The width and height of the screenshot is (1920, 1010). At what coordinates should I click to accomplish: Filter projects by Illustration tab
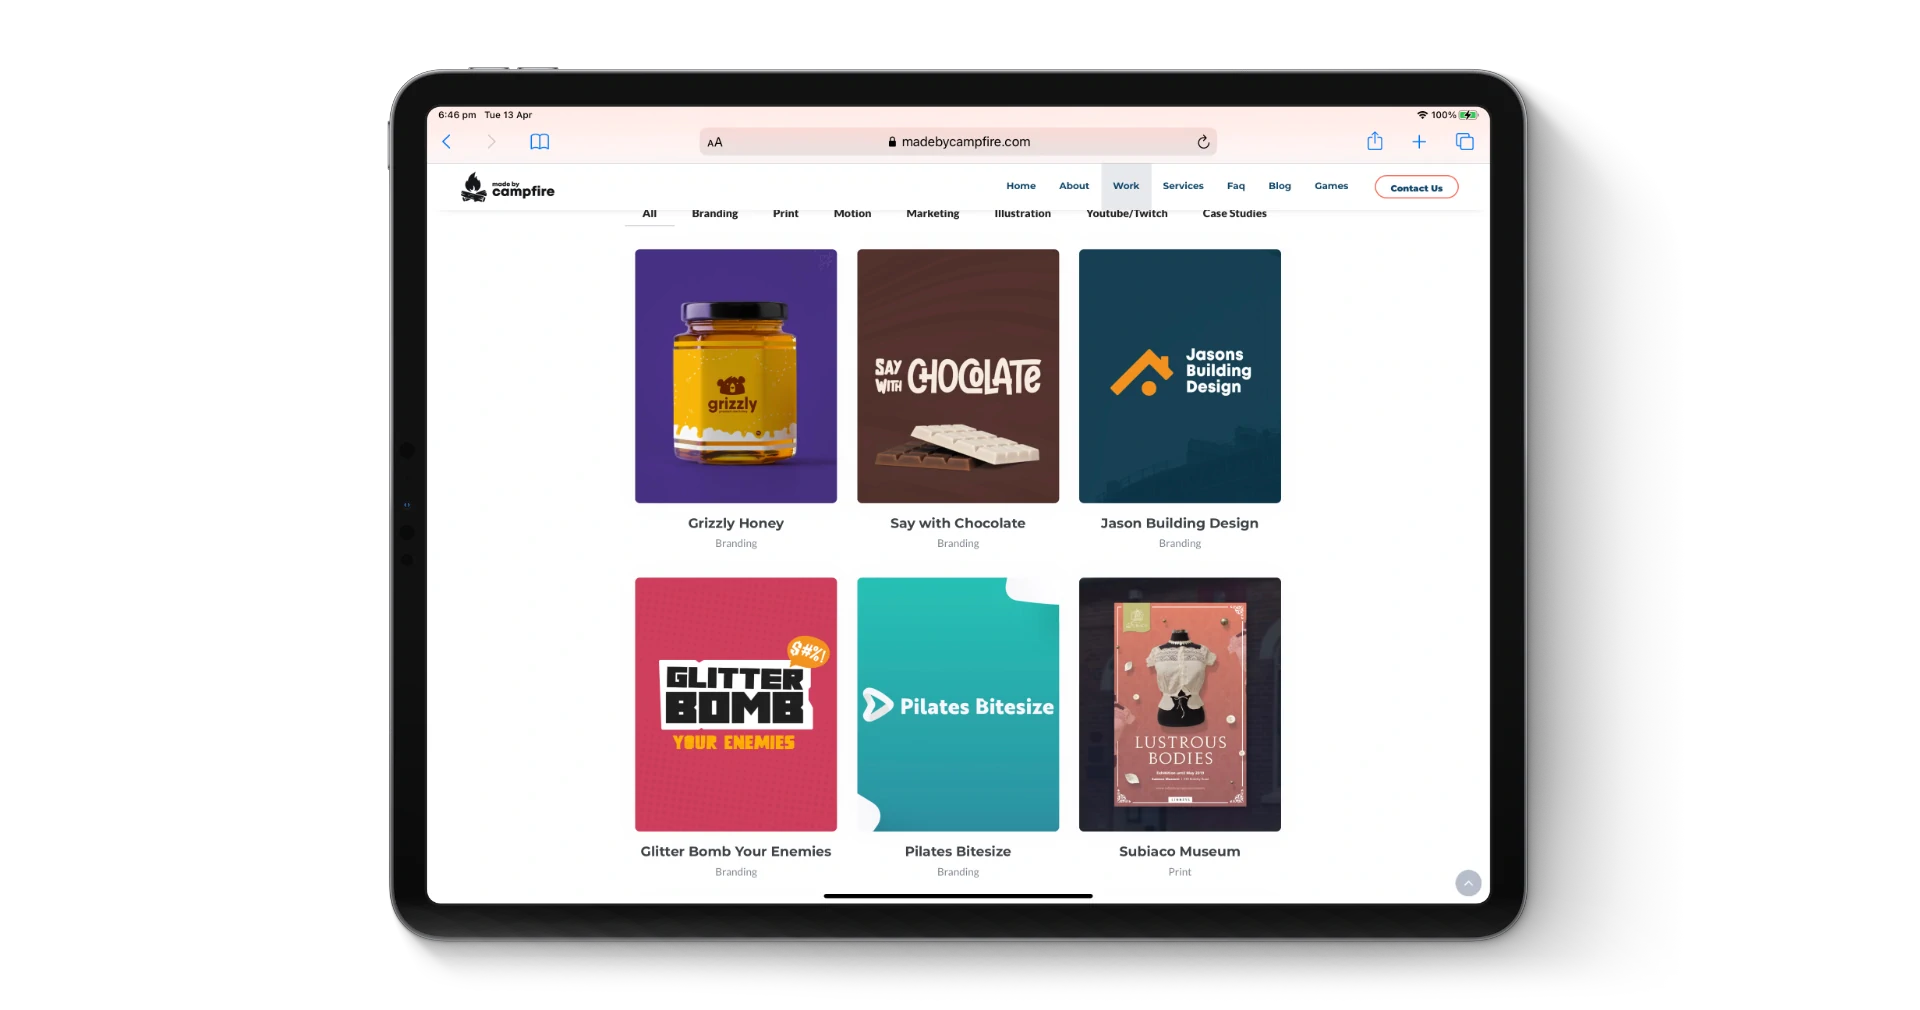pyautogui.click(x=1023, y=214)
